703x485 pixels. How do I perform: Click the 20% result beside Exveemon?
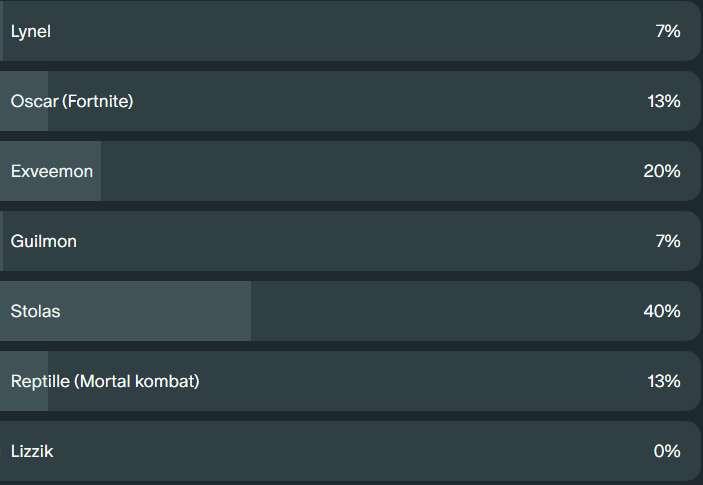(662, 171)
